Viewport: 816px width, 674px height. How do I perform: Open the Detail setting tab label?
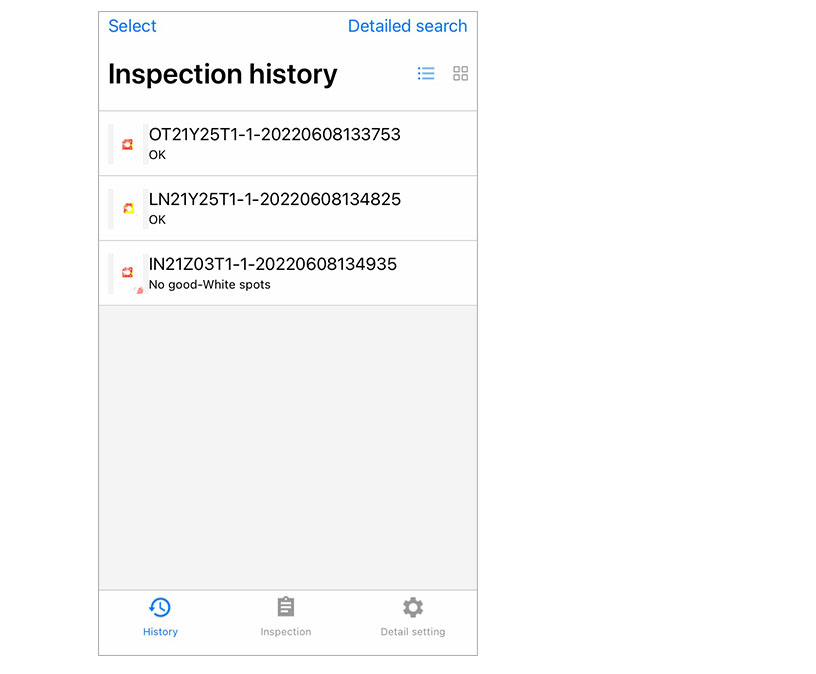coord(413,632)
